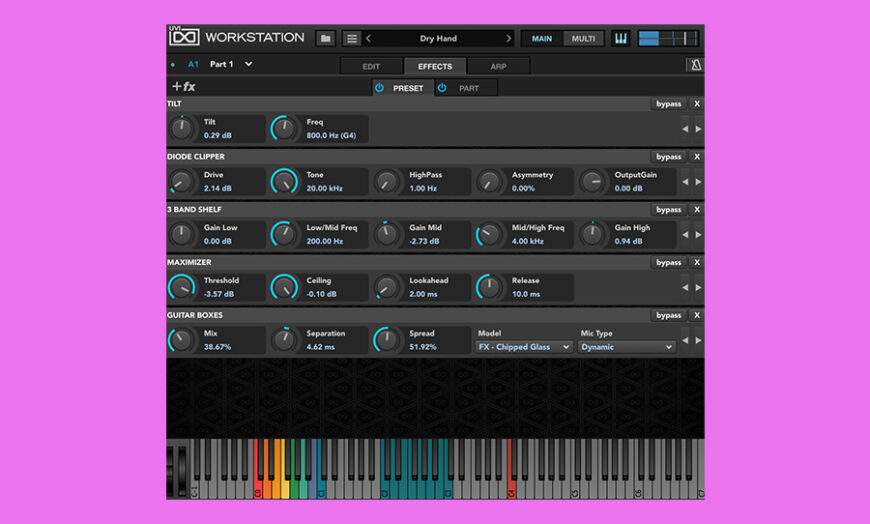The height and width of the screenshot is (524, 870).
Task: Click the 200.00 Hz Low/Mid Freq value
Action: (x=325, y=241)
